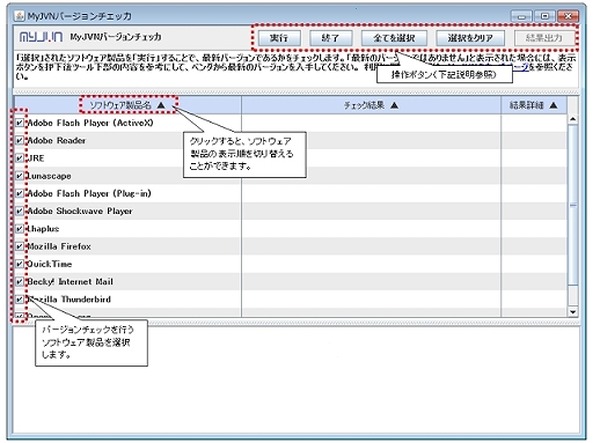Uncheck Adobe Flash Player (Plug-in) checkbox

[x=20, y=194]
